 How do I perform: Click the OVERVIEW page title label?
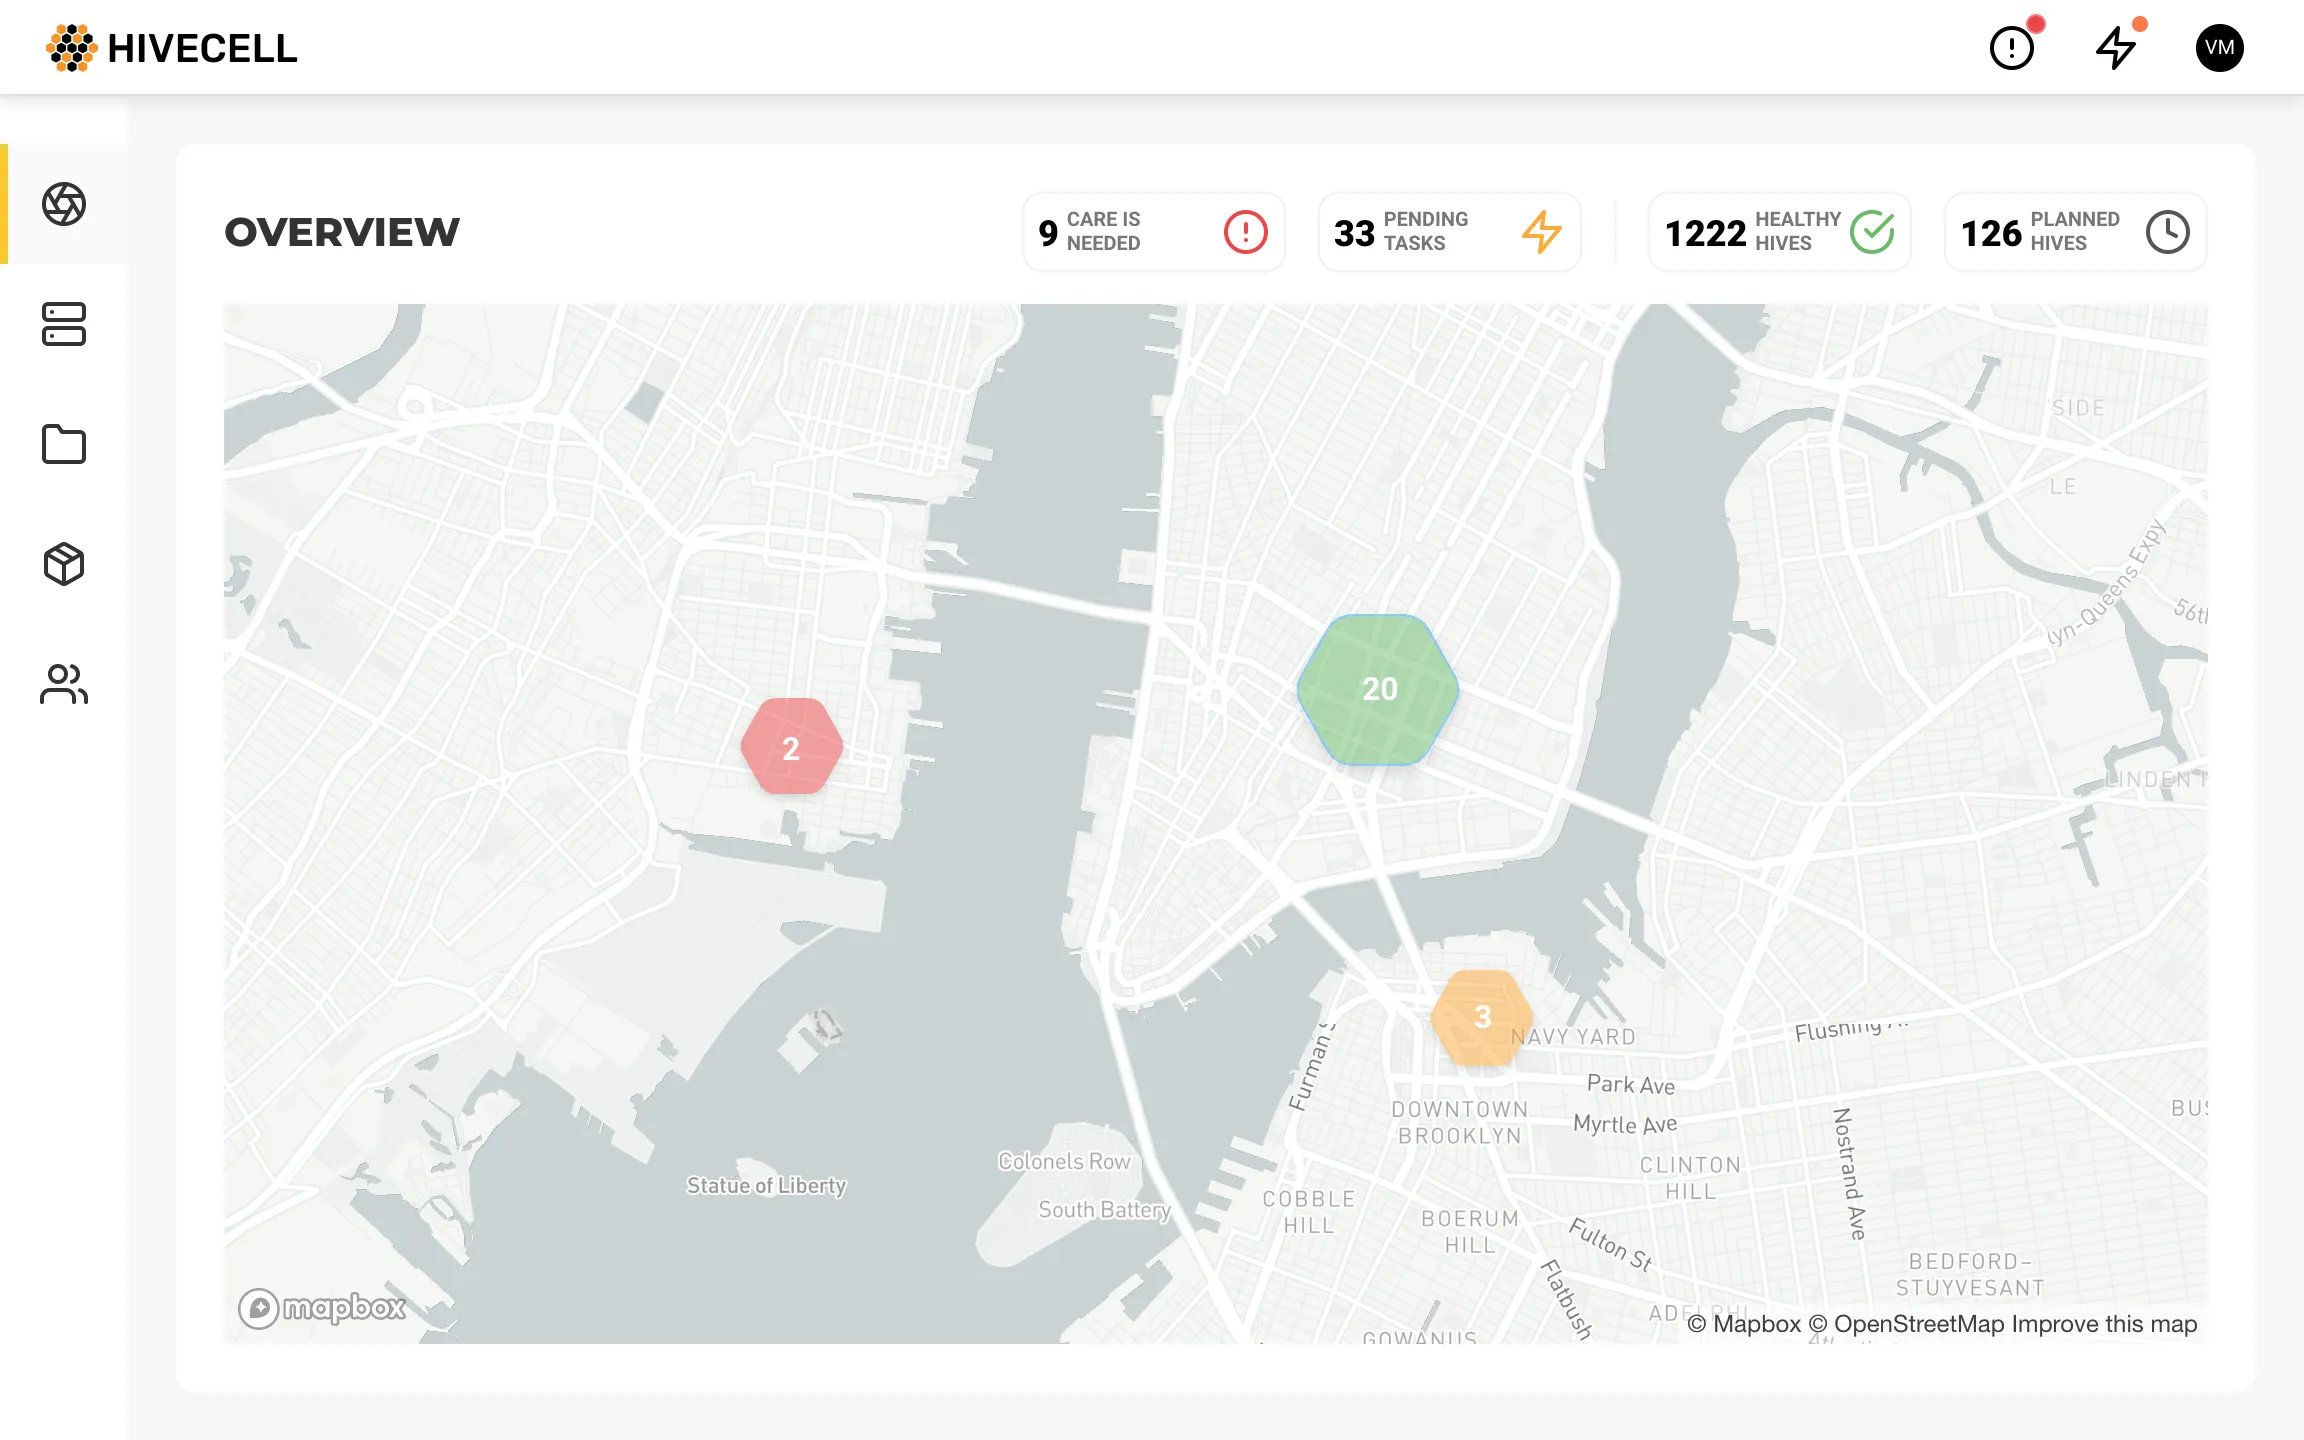(x=343, y=231)
